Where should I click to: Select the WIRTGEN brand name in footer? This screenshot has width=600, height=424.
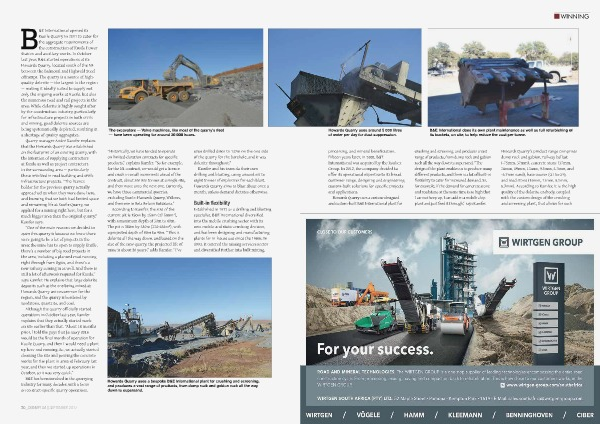(x=319, y=415)
